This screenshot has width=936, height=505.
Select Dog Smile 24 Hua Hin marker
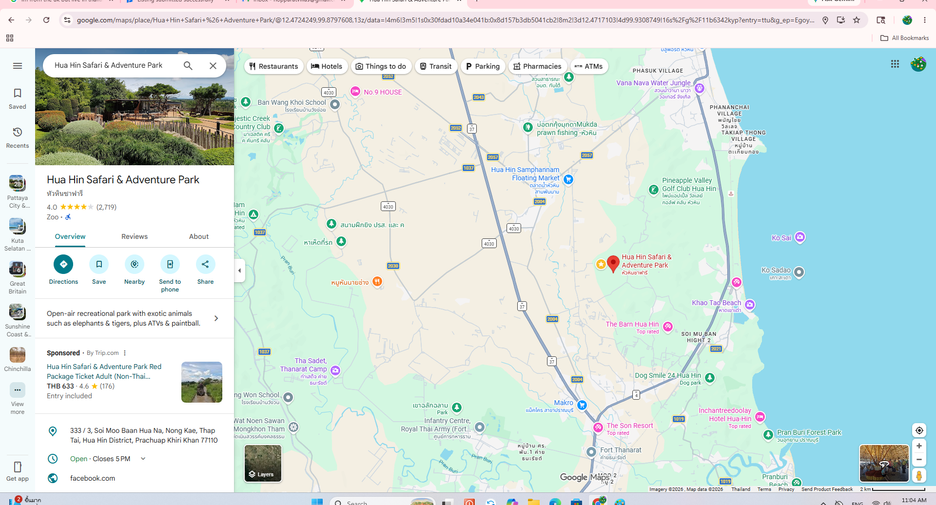pyautogui.click(x=710, y=378)
